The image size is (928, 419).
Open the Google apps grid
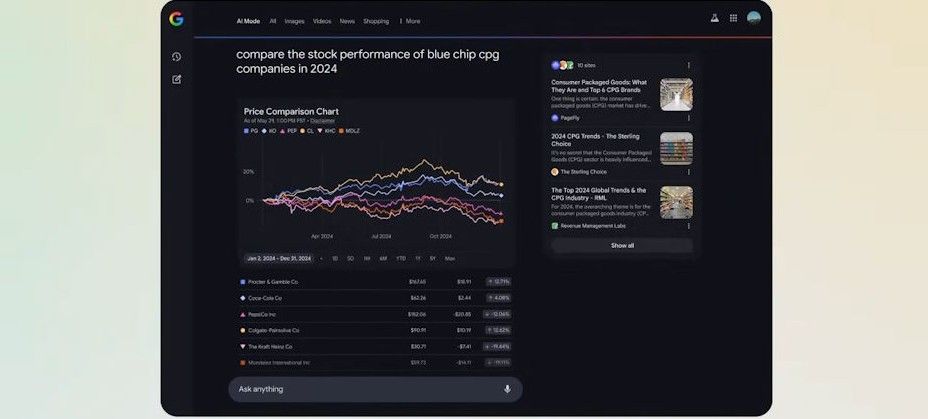pyautogui.click(x=733, y=18)
